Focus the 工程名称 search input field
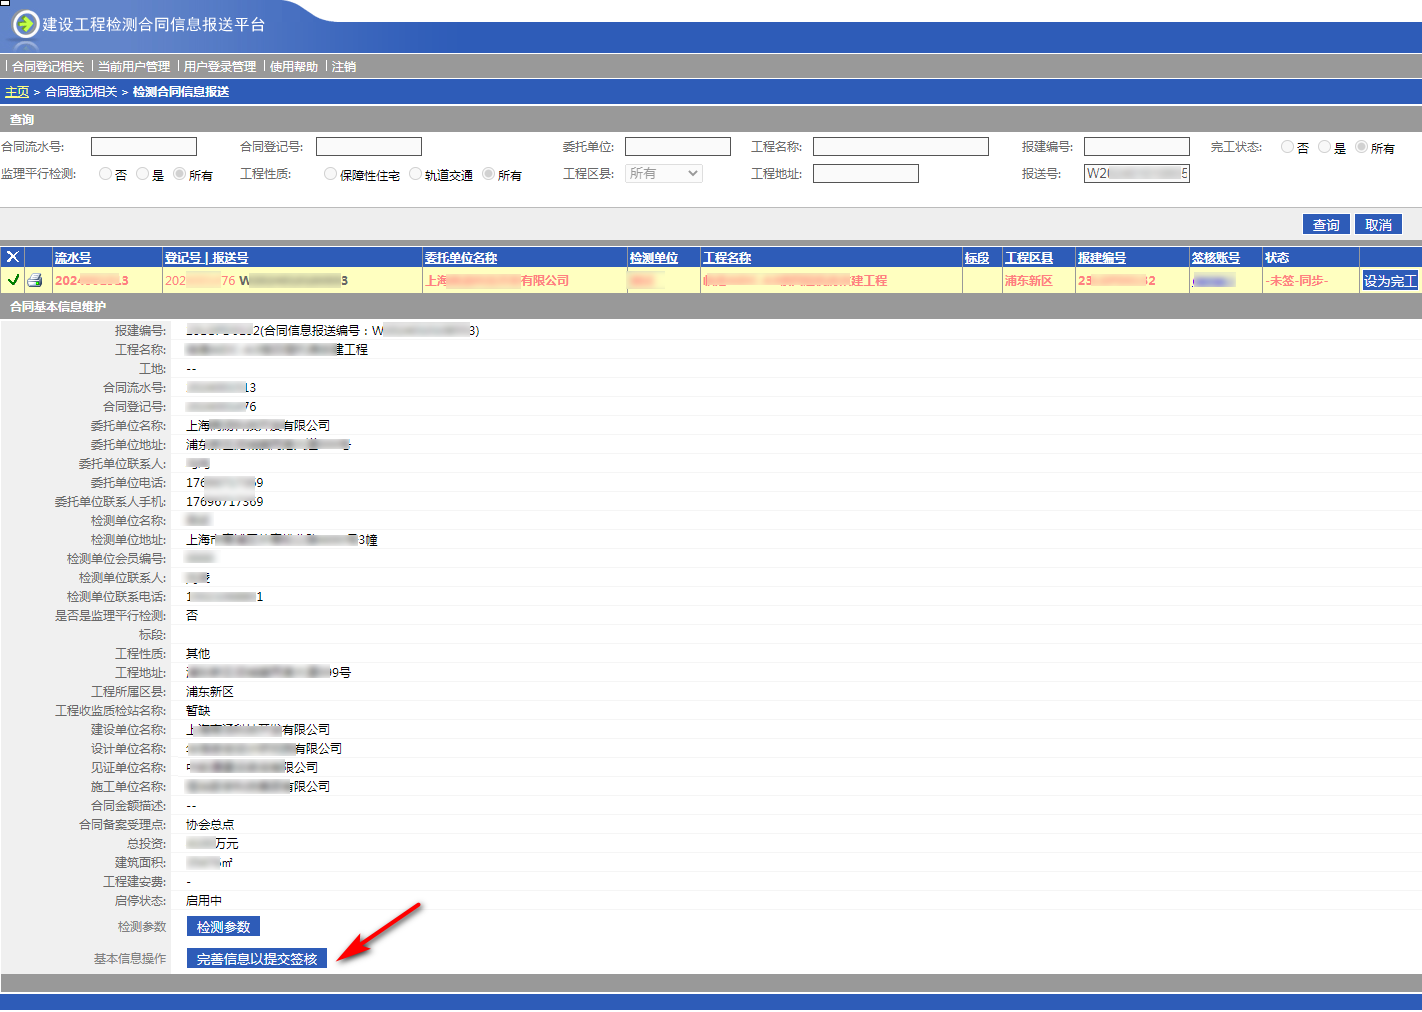This screenshot has height=1012, width=1422. tap(900, 147)
